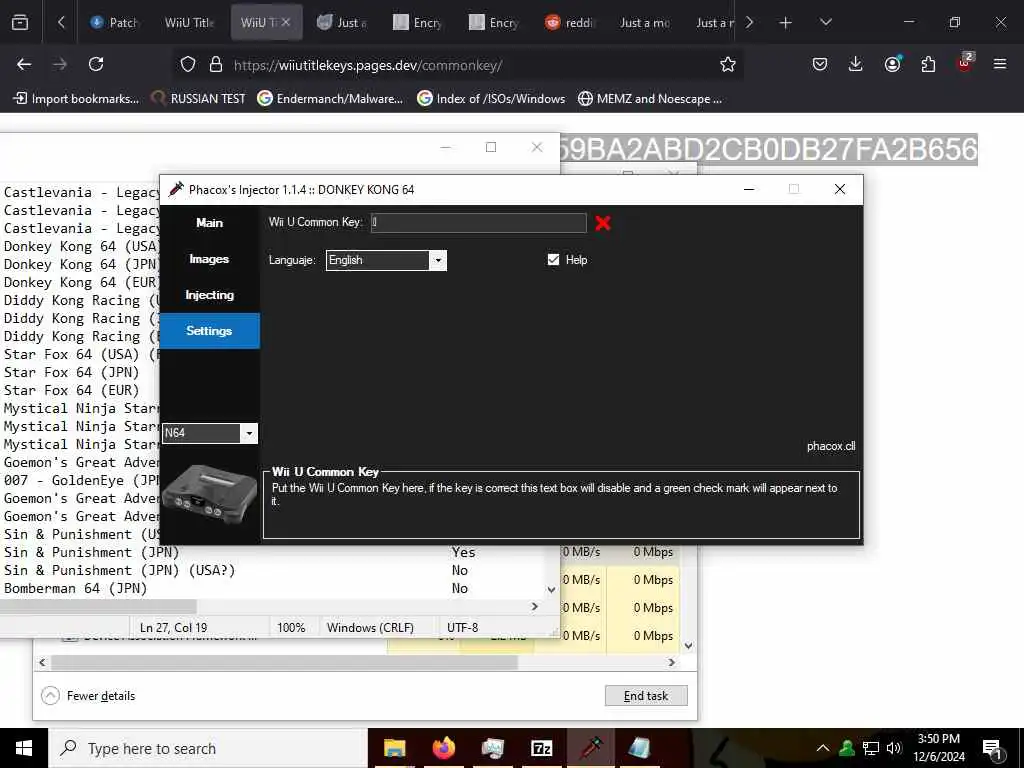This screenshot has width=1024, height=768.
Task: Click the Windows (CRLF) status bar entry
Action: pos(370,628)
